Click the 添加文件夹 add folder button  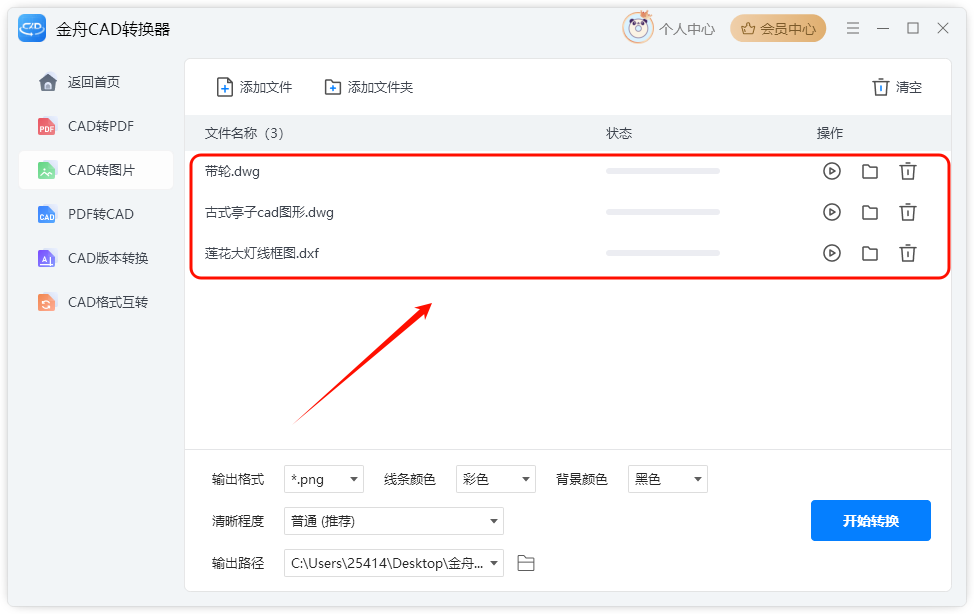(368, 87)
